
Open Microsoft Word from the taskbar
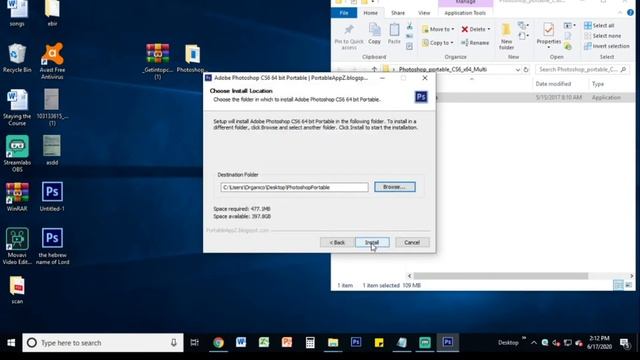pos(241,342)
